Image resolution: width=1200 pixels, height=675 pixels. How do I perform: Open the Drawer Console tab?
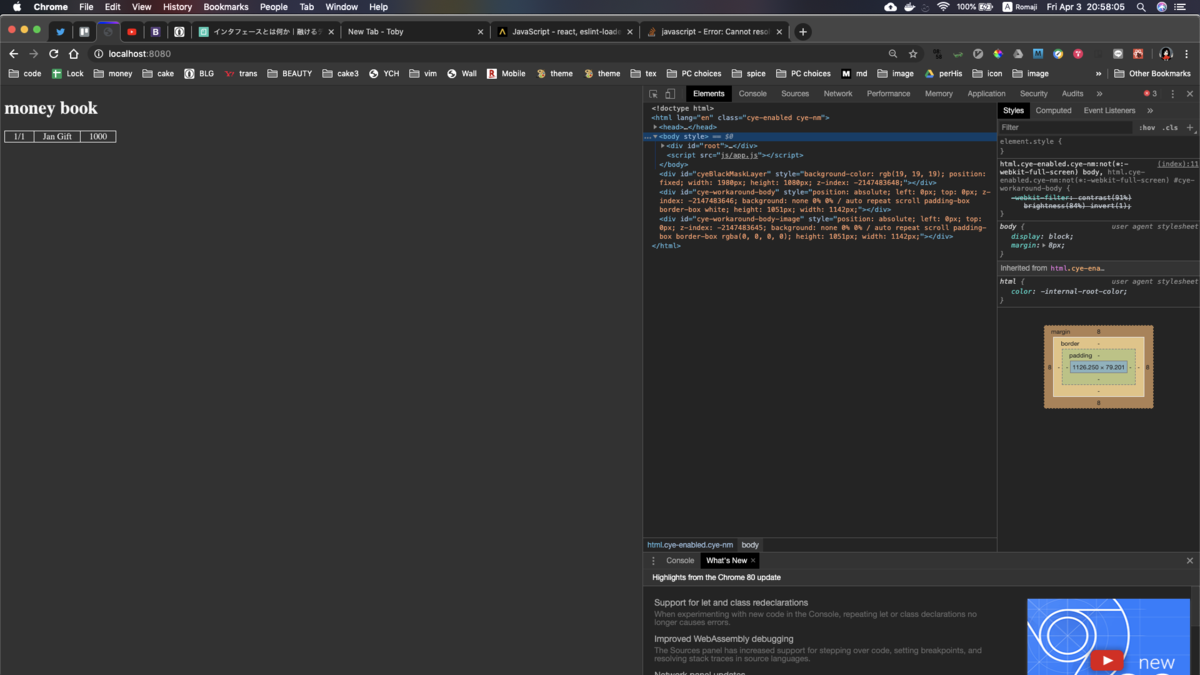pyautogui.click(x=680, y=561)
